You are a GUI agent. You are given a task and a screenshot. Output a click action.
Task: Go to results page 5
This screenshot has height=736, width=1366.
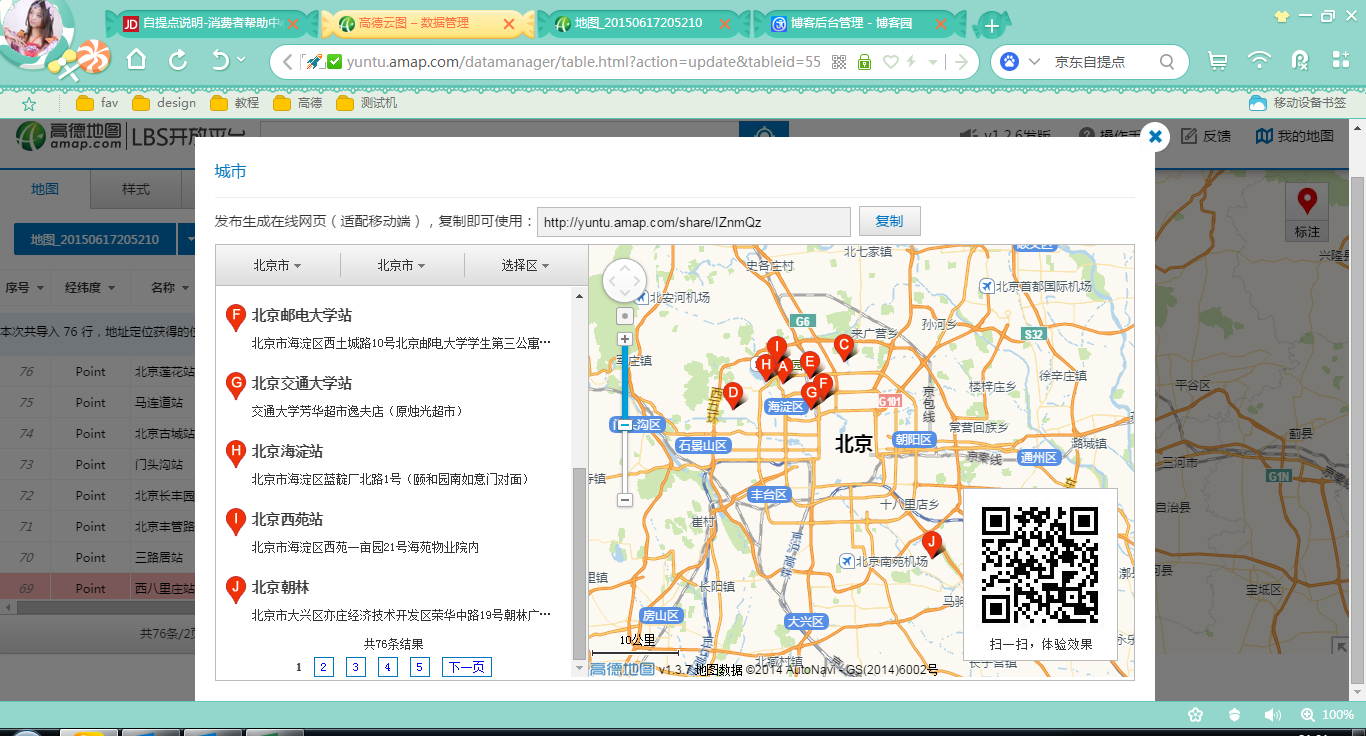pyautogui.click(x=420, y=667)
